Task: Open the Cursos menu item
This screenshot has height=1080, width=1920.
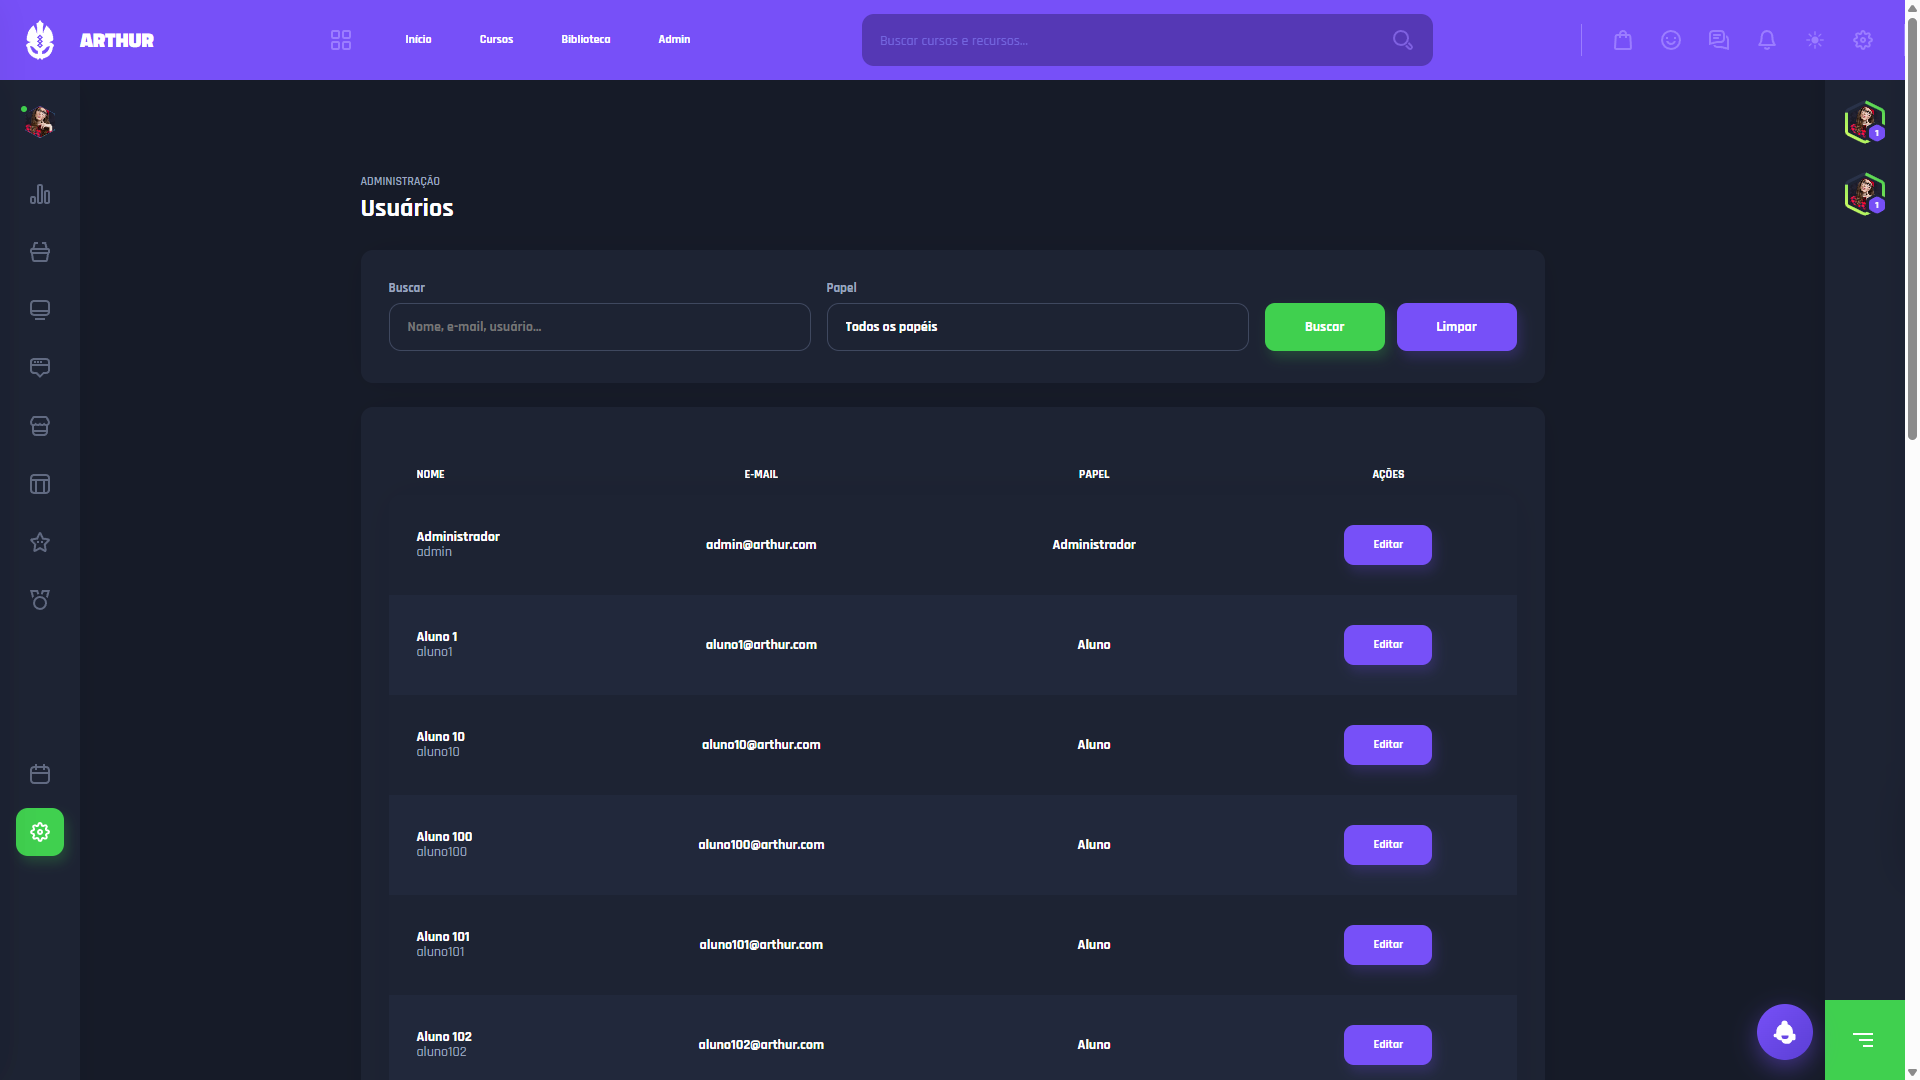Action: point(496,40)
